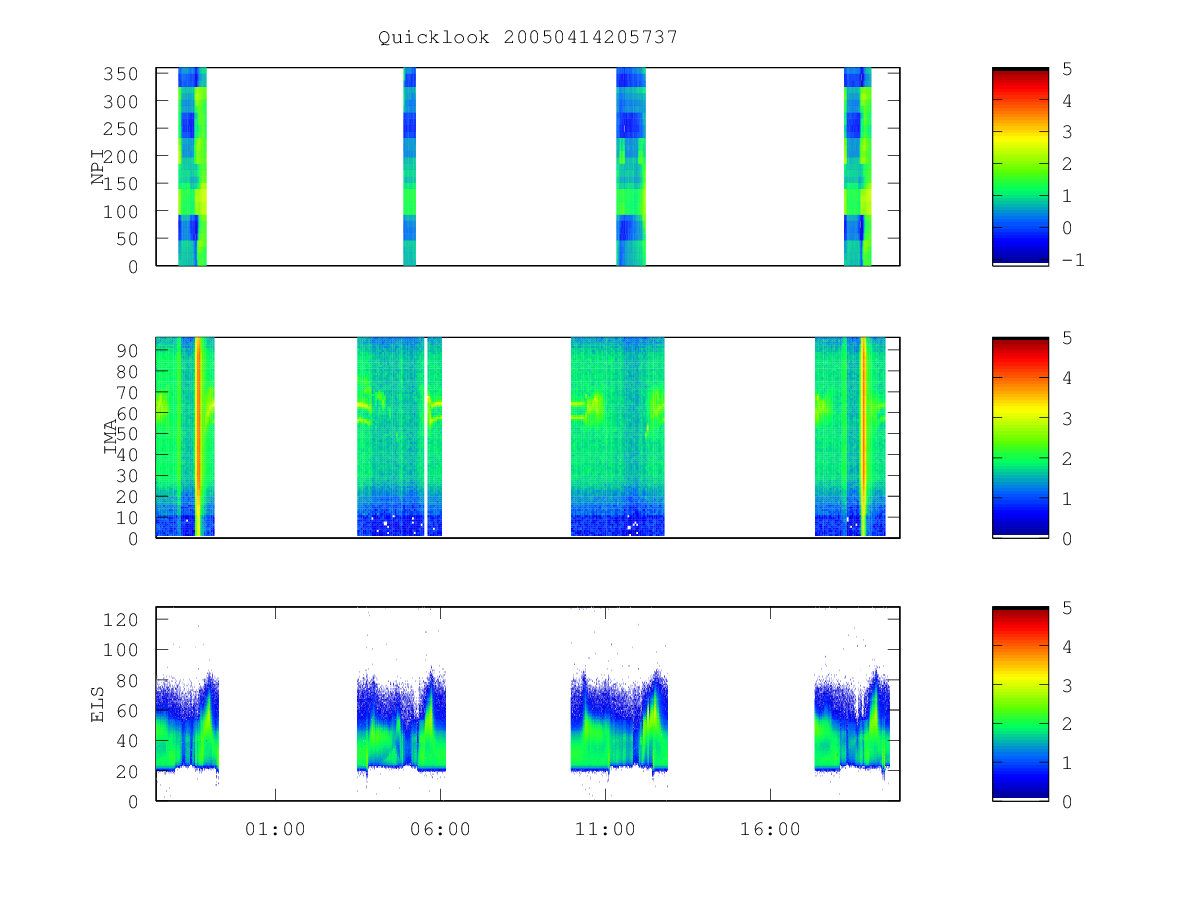Click the IMA panel colorbar
This screenshot has width=1200, height=900.
point(1020,438)
